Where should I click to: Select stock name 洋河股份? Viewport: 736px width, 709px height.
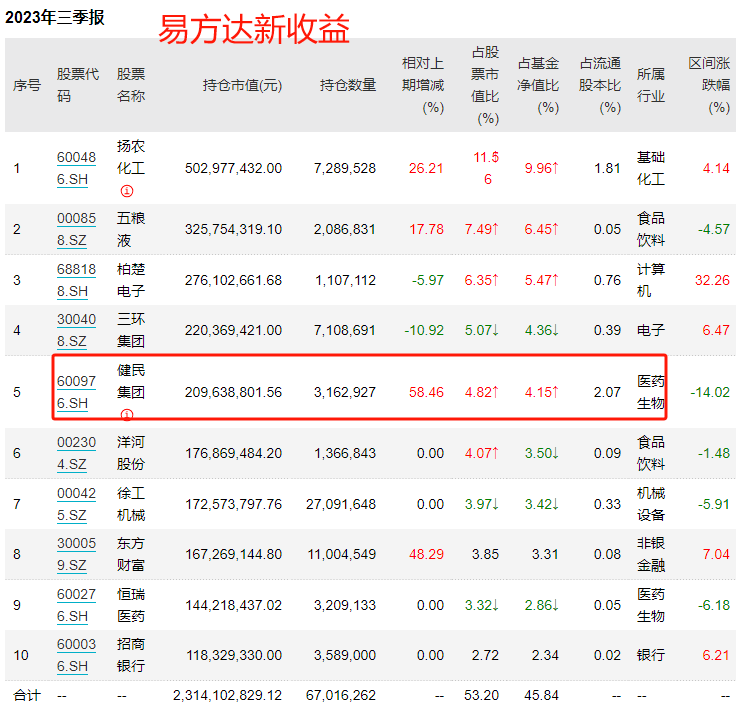pyautogui.click(x=130, y=454)
